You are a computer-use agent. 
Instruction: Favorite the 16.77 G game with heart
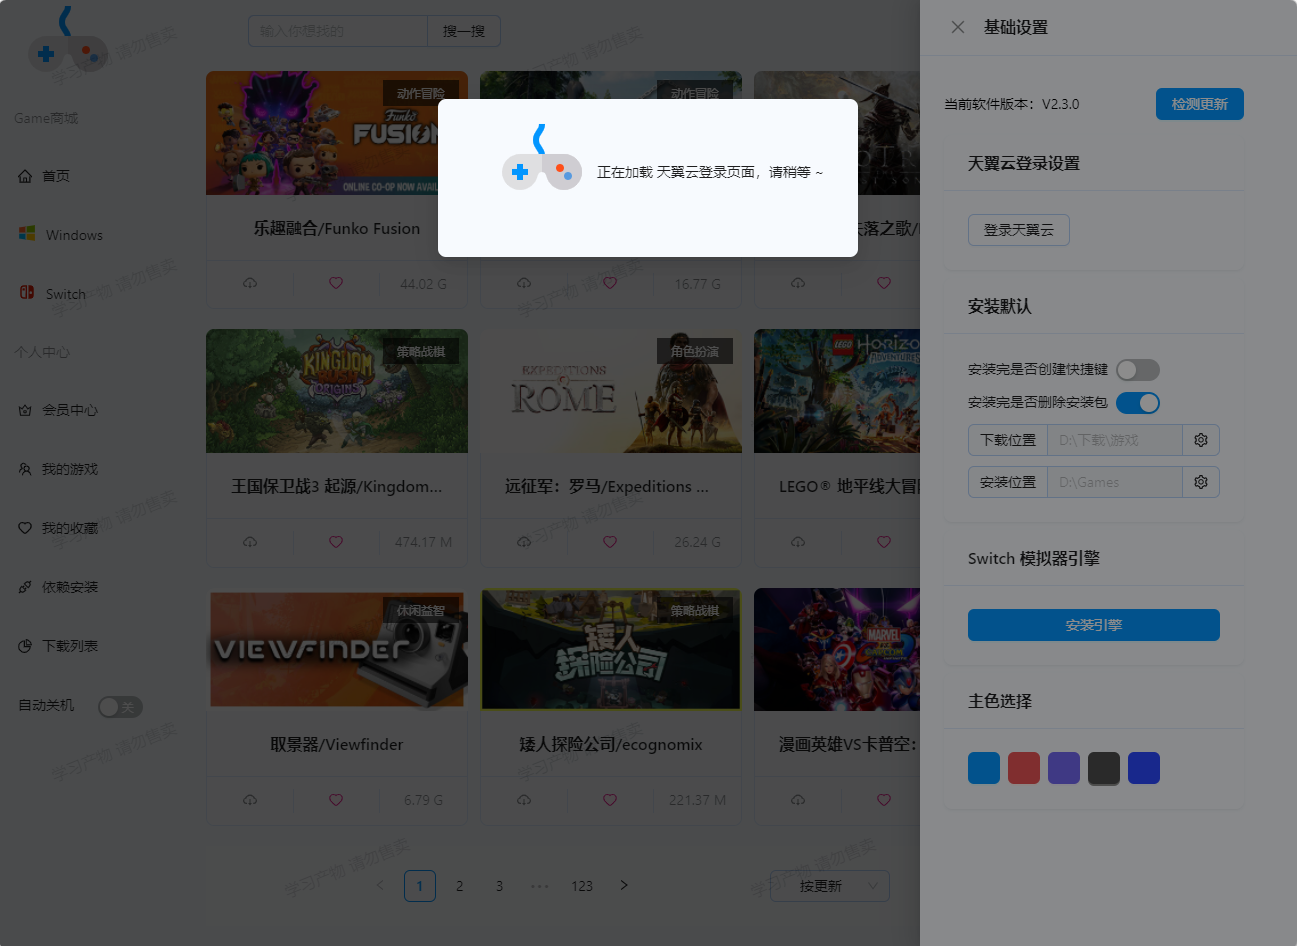(x=610, y=283)
